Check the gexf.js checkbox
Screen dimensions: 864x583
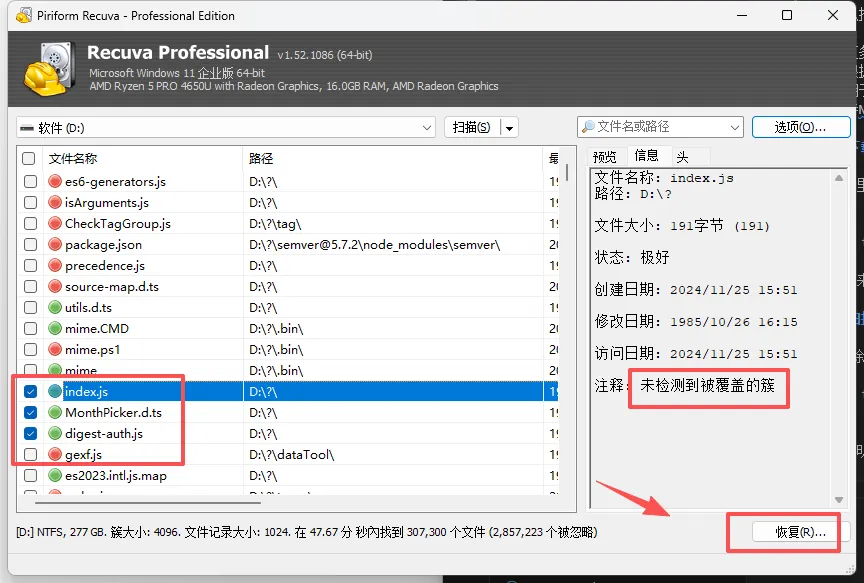[30, 455]
